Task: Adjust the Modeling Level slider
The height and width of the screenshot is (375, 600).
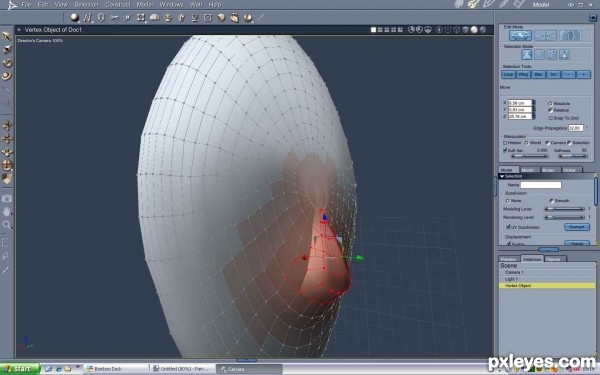Action: tap(564, 209)
